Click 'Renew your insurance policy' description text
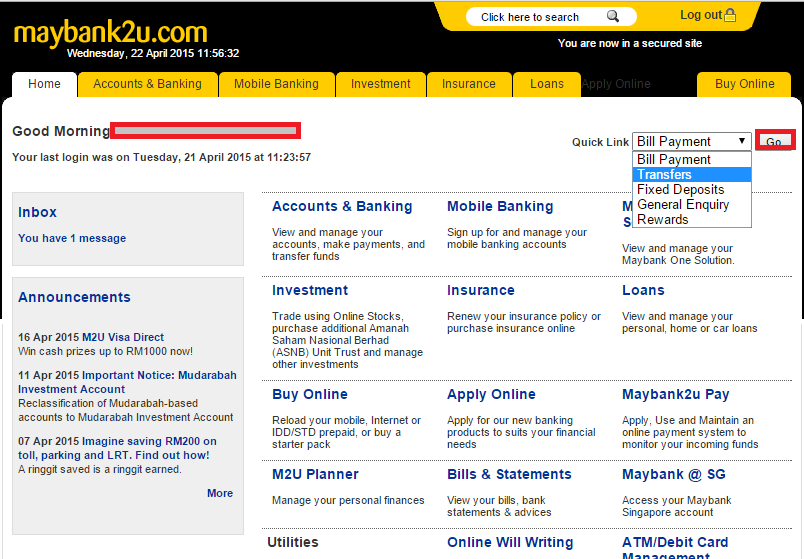The width and height of the screenshot is (804, 559). click(x=524, y=322)
